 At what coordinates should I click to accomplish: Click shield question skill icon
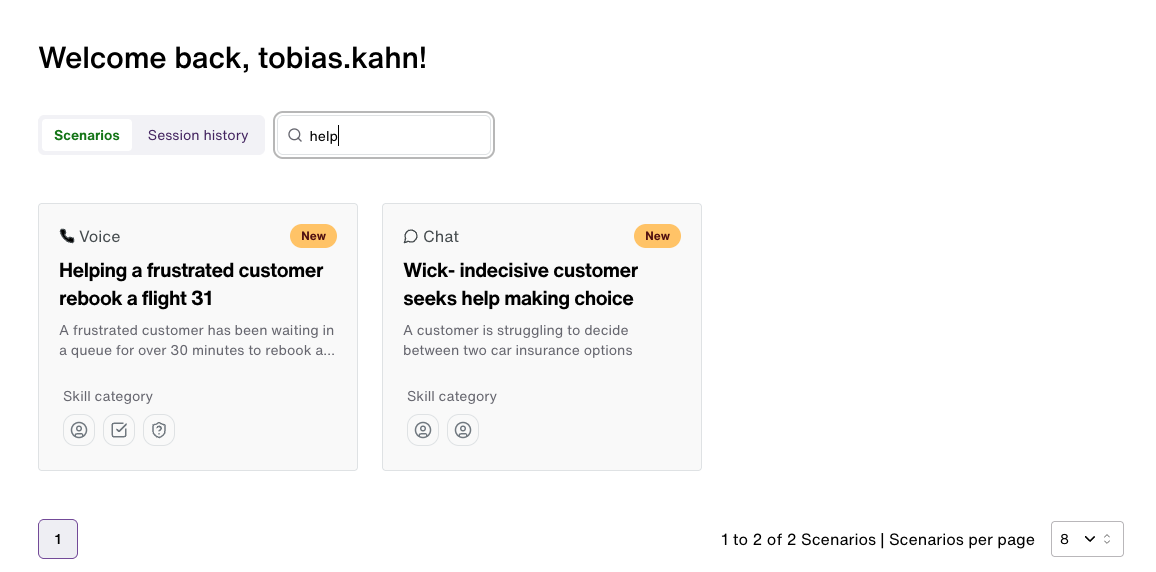(x=159, y=430)
